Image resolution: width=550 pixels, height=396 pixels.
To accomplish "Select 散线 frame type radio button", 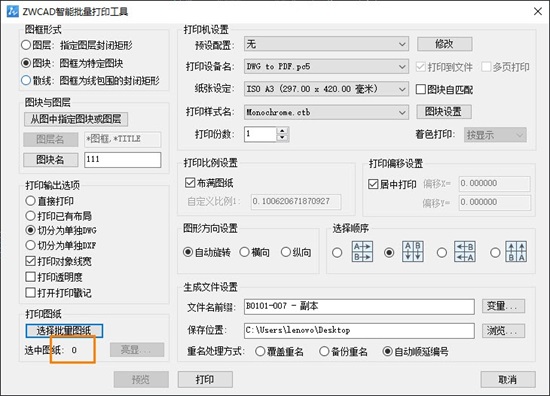I will pos(26,80).
